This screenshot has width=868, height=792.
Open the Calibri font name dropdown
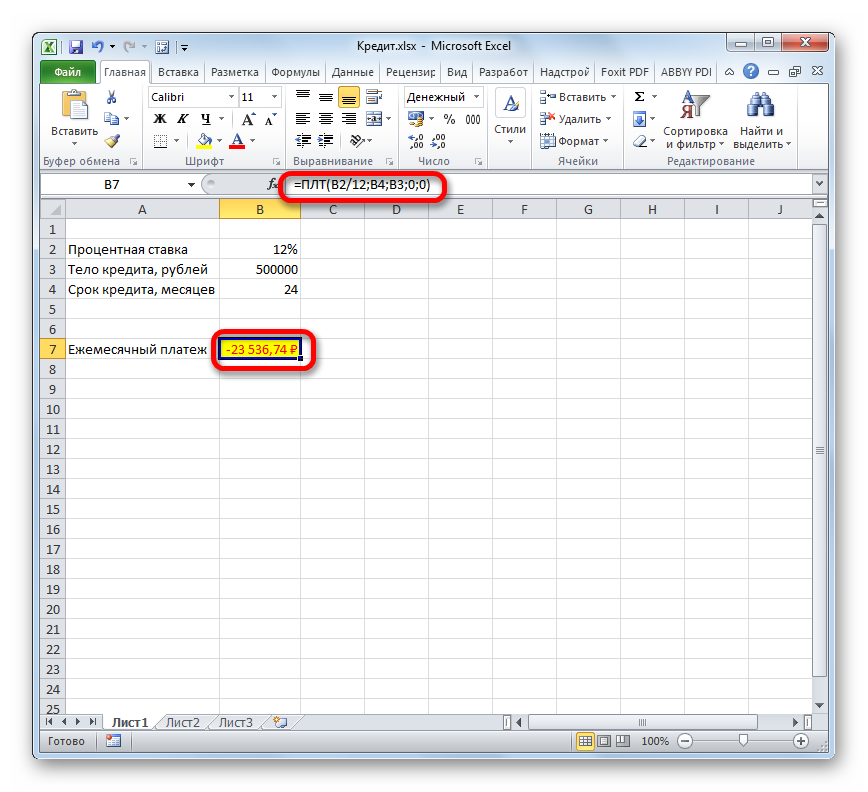[x=229, y=97]
